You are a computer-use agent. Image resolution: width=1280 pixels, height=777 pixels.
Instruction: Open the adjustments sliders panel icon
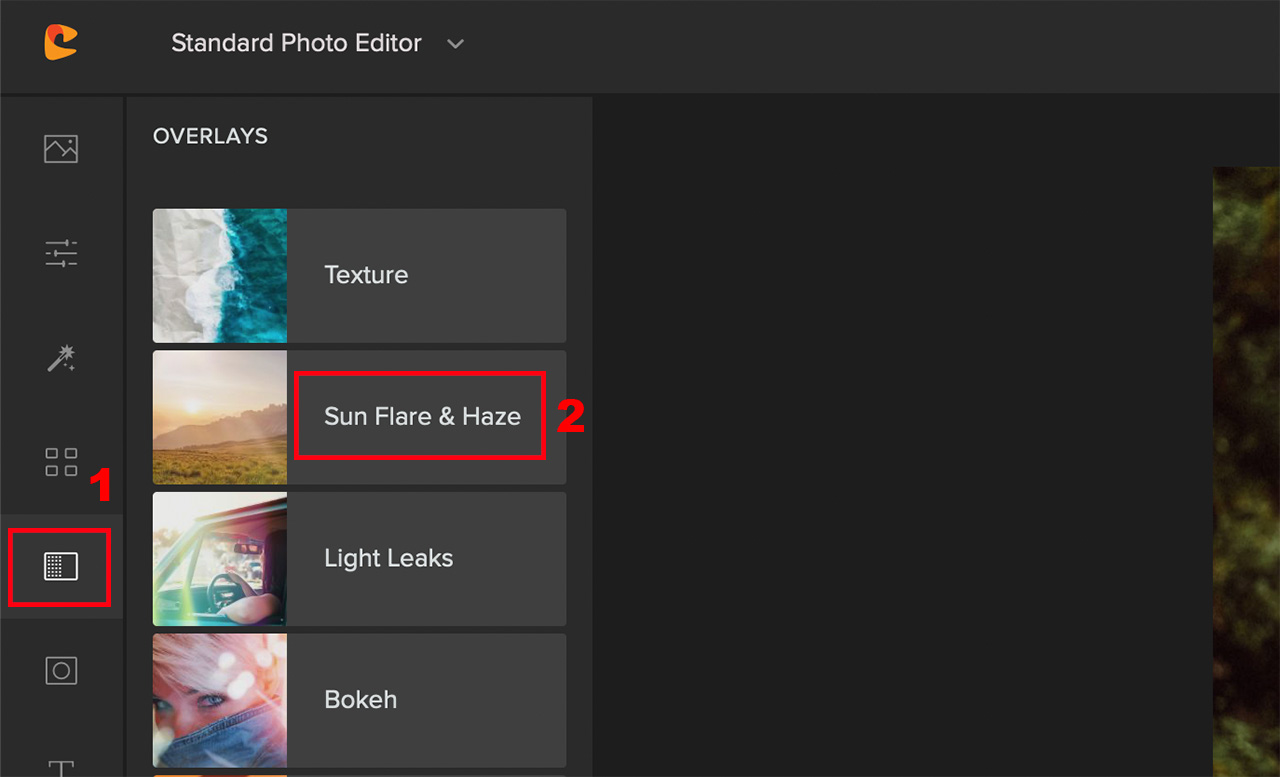(61, 253)
